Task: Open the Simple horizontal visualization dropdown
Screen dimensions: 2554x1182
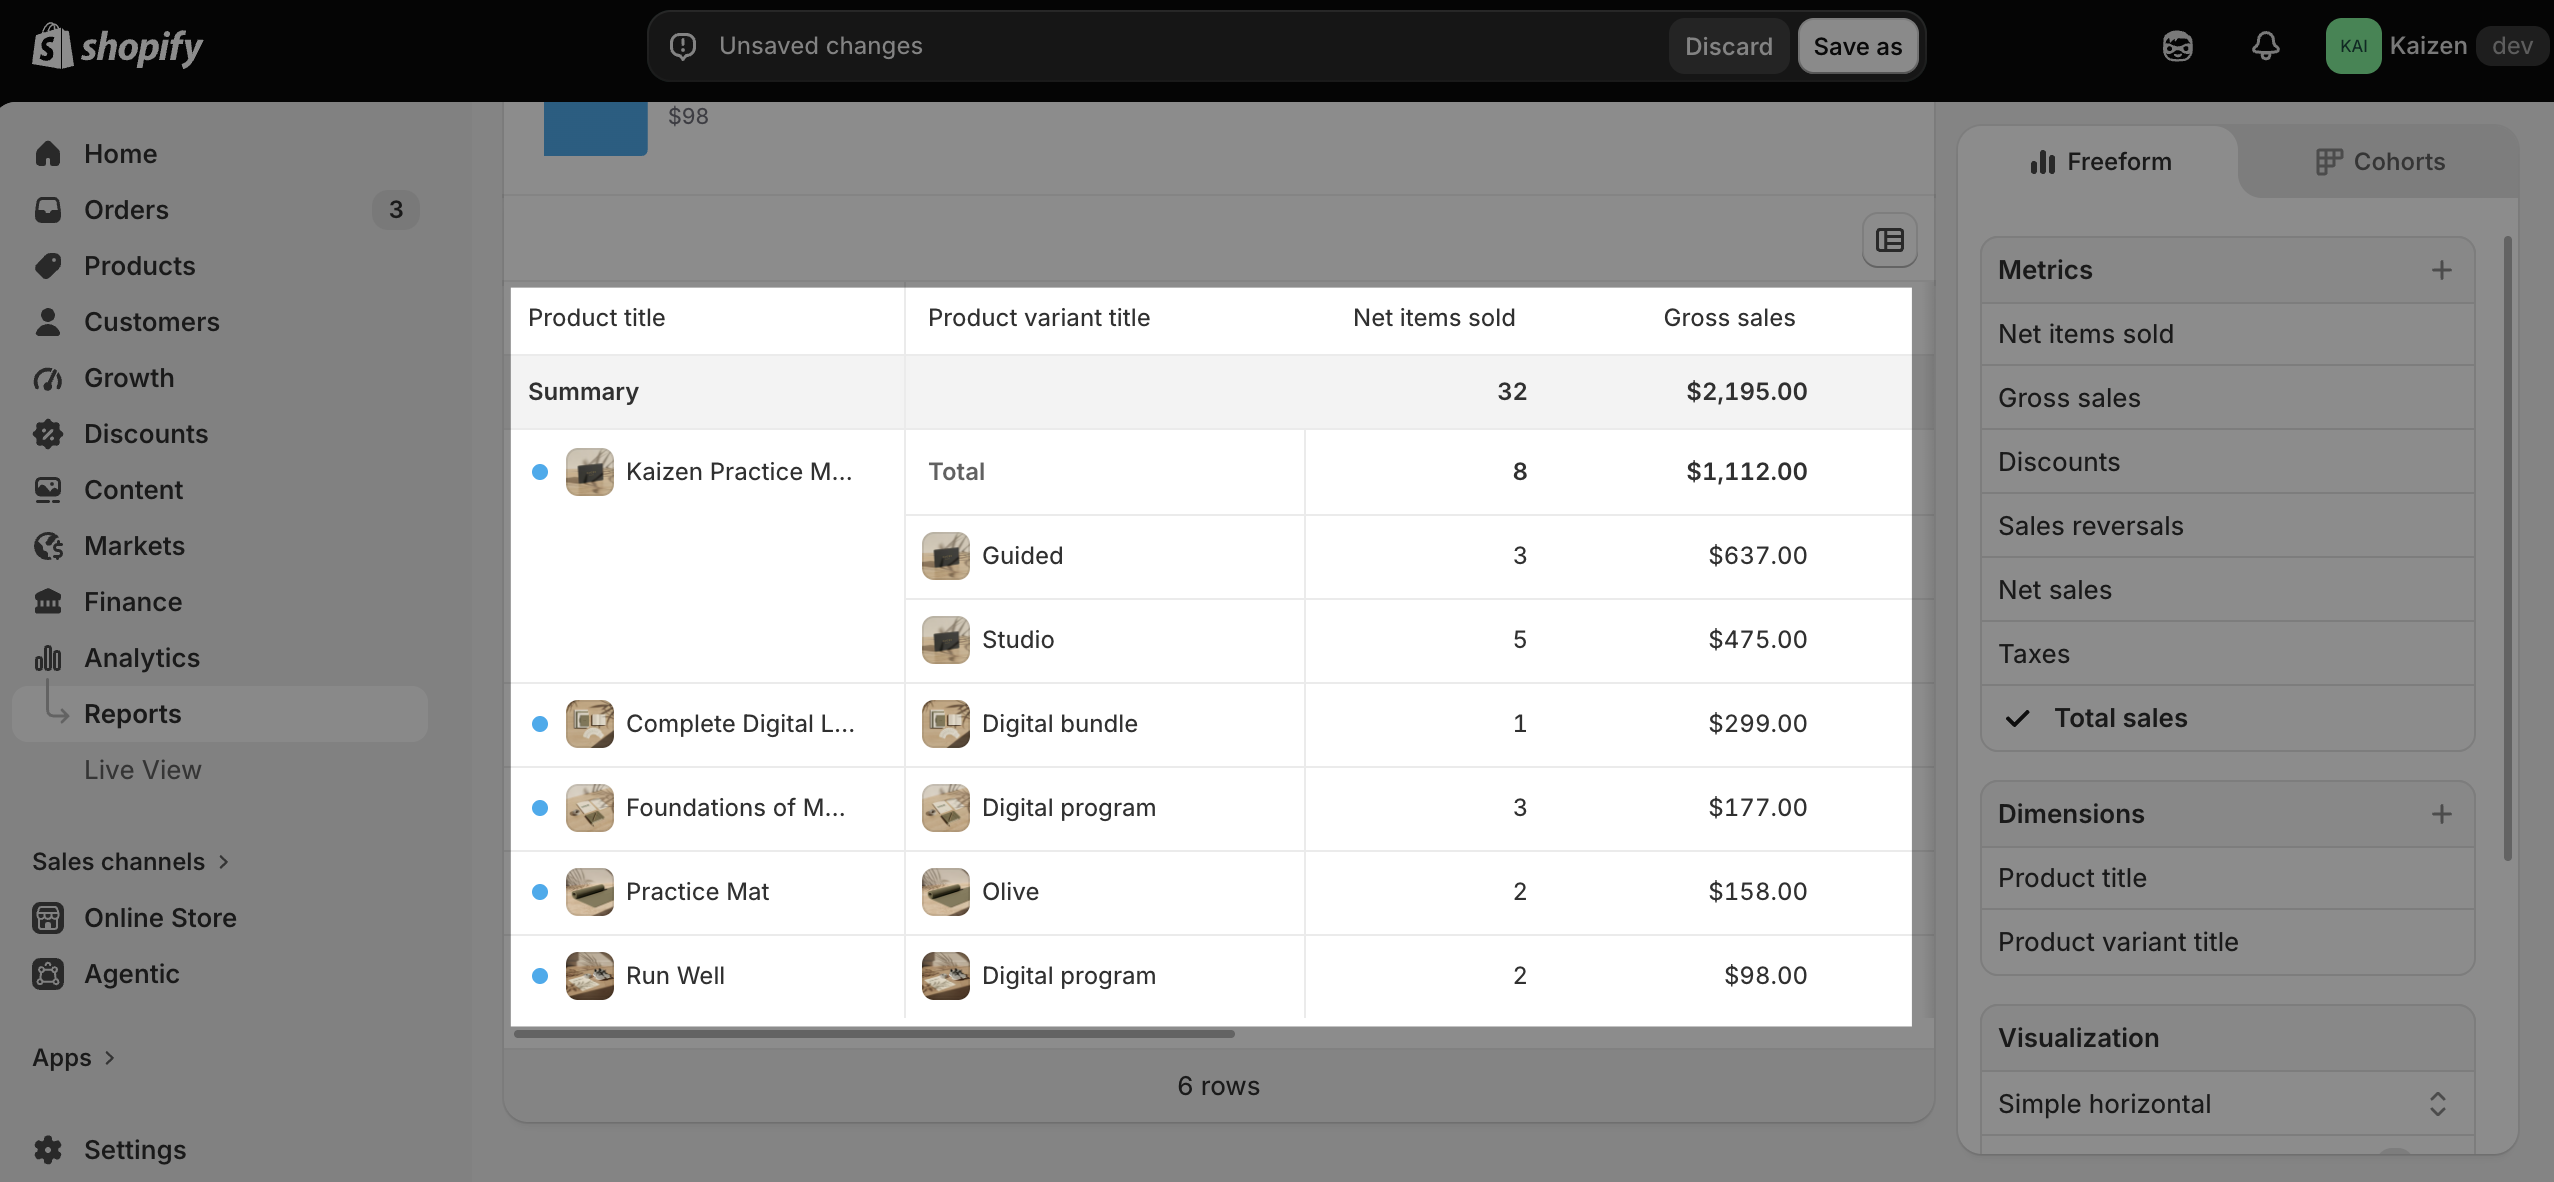Action: tap(2228, 1104)
